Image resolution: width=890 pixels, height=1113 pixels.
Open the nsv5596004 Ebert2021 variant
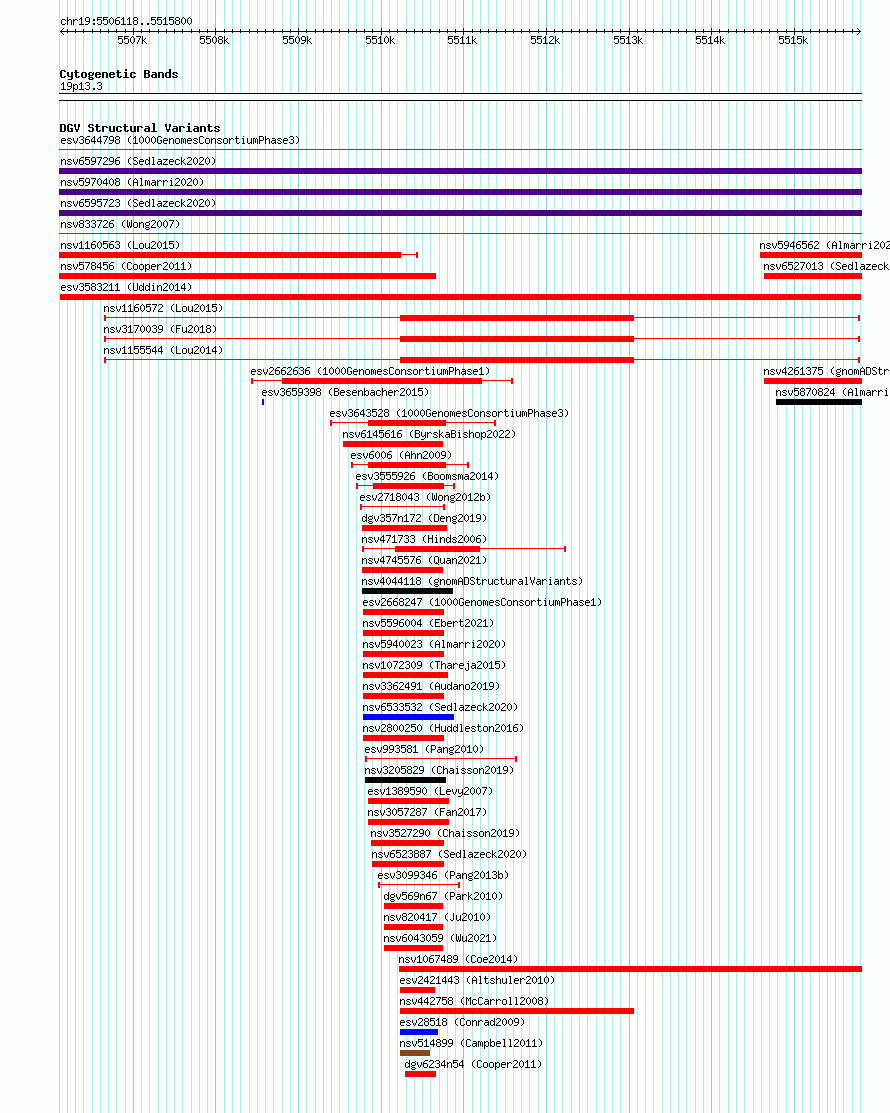pos(428,623)
